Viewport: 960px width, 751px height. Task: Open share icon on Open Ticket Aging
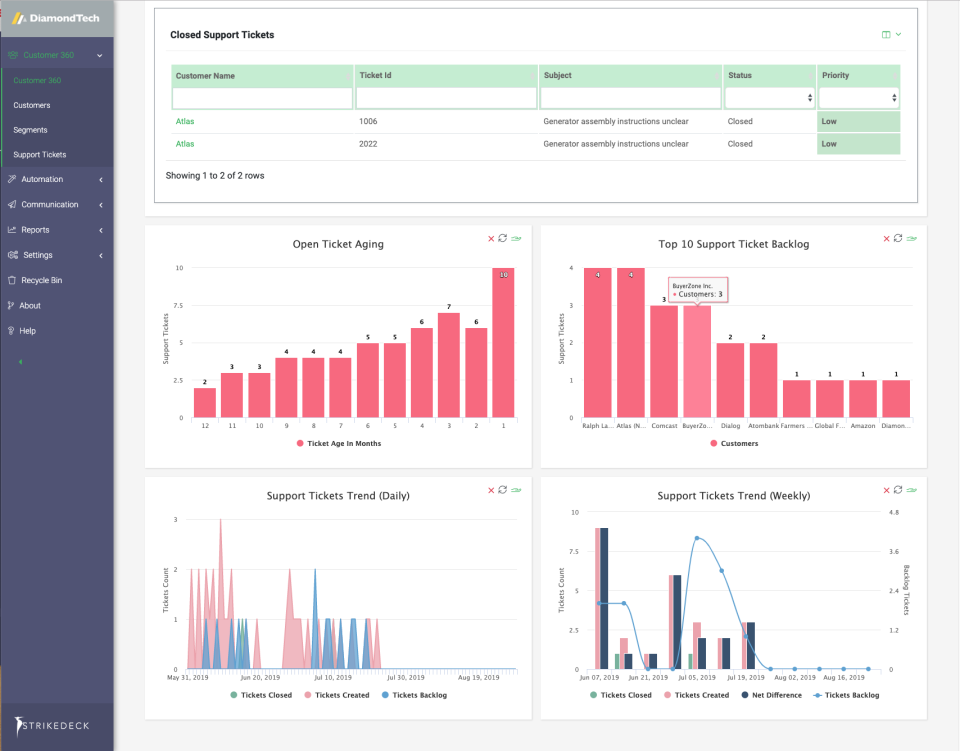pos(516,239)
